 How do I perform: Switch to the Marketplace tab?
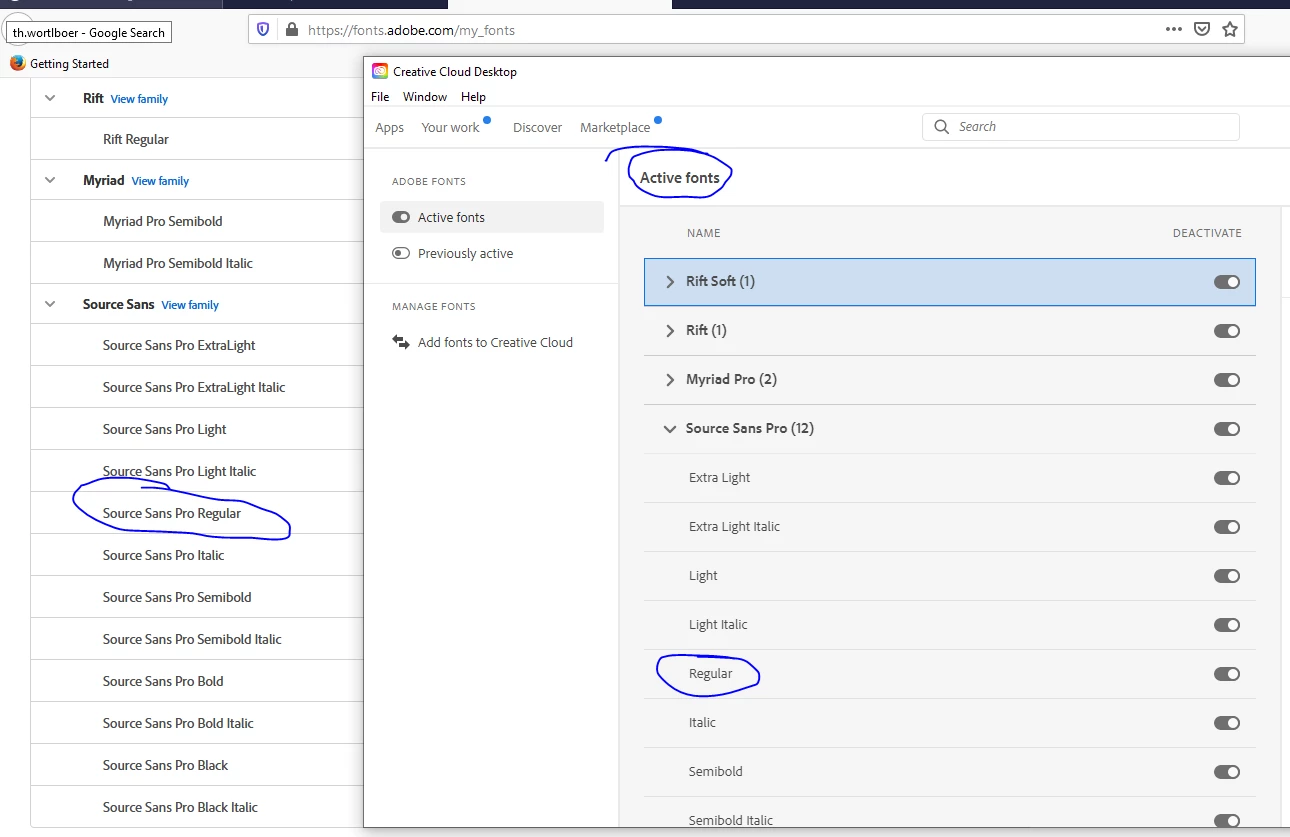tap(615, 127)
